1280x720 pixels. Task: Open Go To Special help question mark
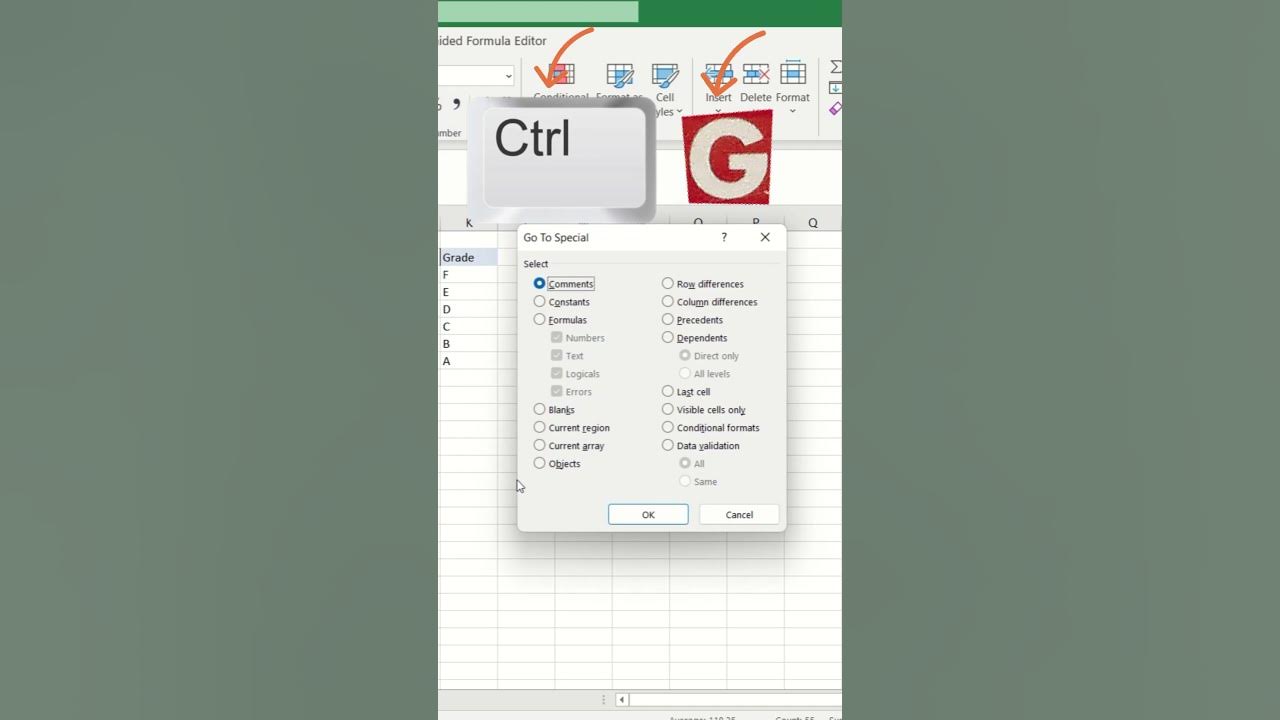[724, 238]
